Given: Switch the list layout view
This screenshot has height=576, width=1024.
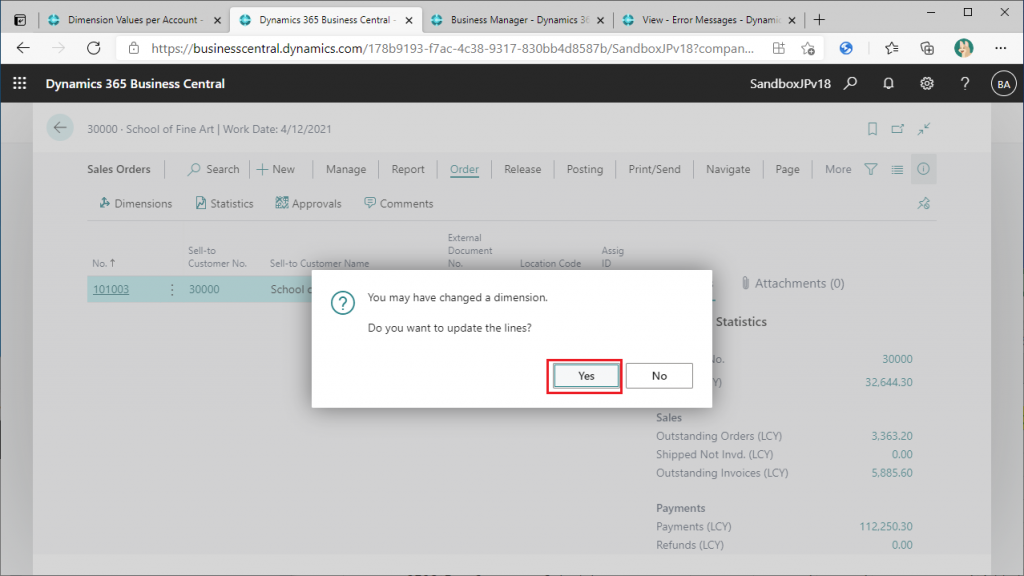Looking at the screenshot, I should pyautogui.click(x=897, y=169).
